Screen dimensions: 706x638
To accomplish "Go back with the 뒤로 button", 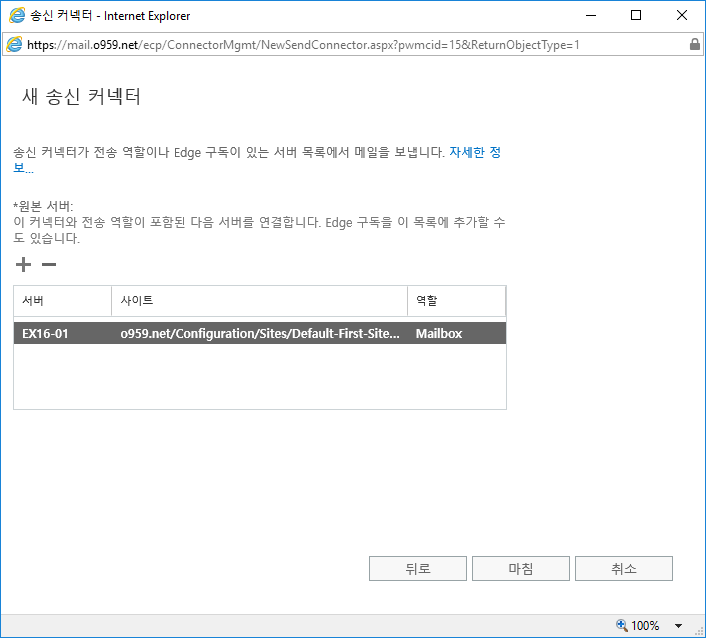I will (x=417, y=568).
